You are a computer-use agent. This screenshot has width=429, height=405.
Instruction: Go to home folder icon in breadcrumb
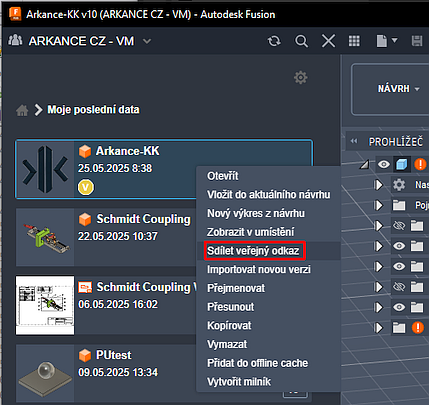point(22,110)
